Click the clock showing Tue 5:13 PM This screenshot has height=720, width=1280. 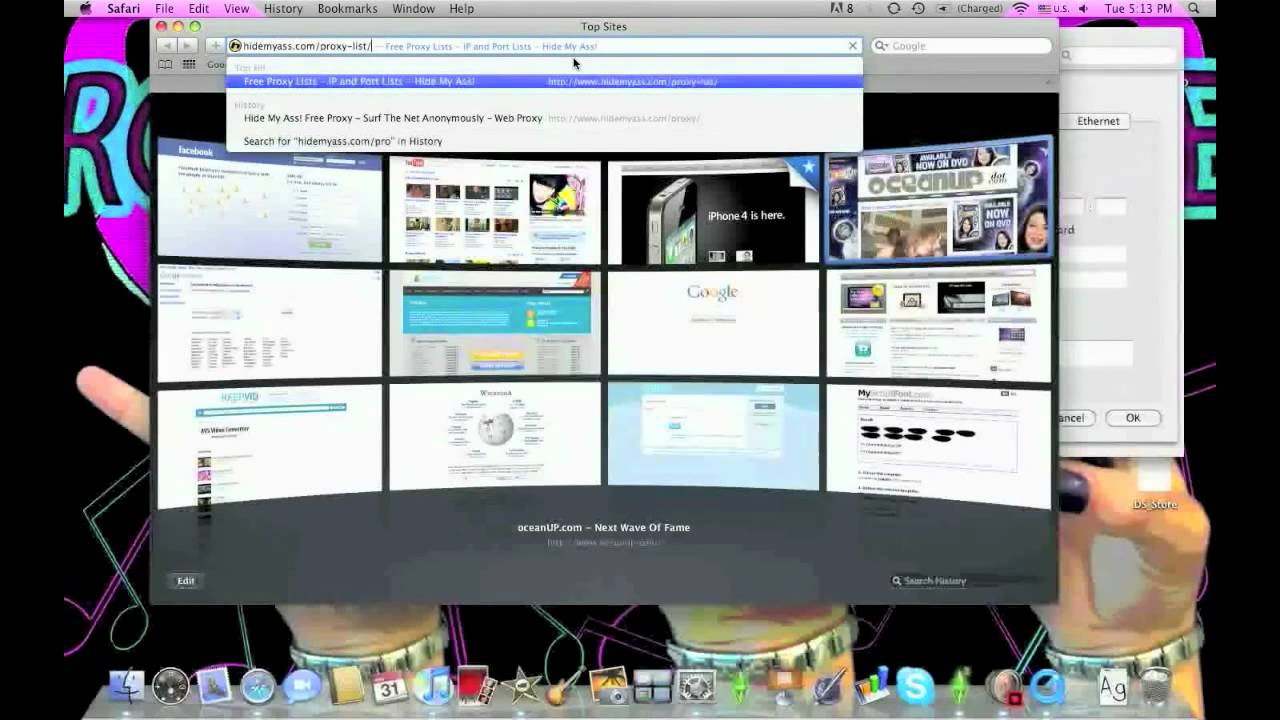pyautogui.click(x=1138, y=8)
